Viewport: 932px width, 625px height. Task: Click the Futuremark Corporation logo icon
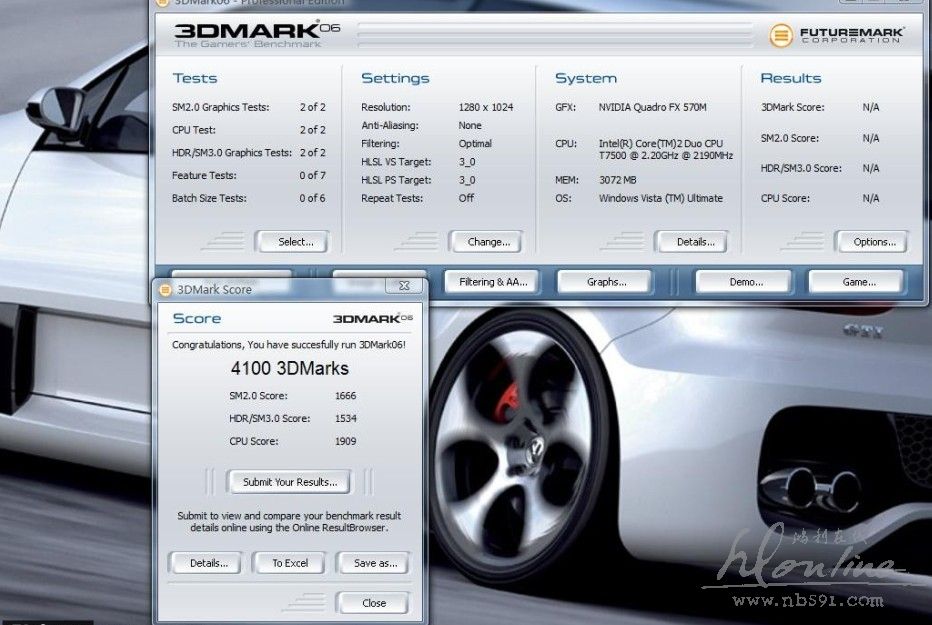pyautogui.click(x=781, y=35)
